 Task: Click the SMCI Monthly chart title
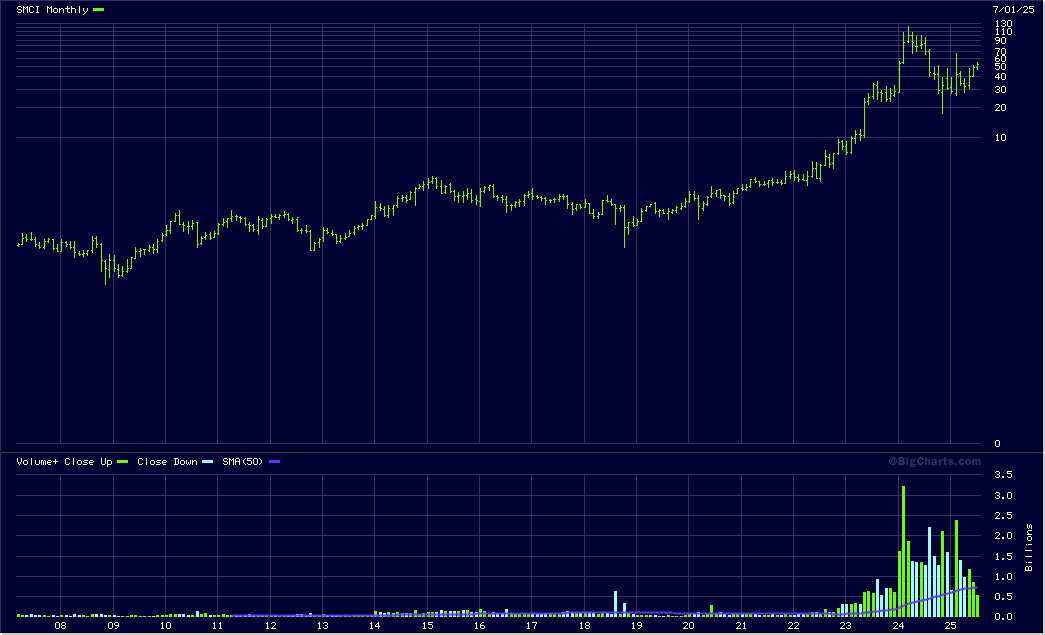click(x=52, y=9)
